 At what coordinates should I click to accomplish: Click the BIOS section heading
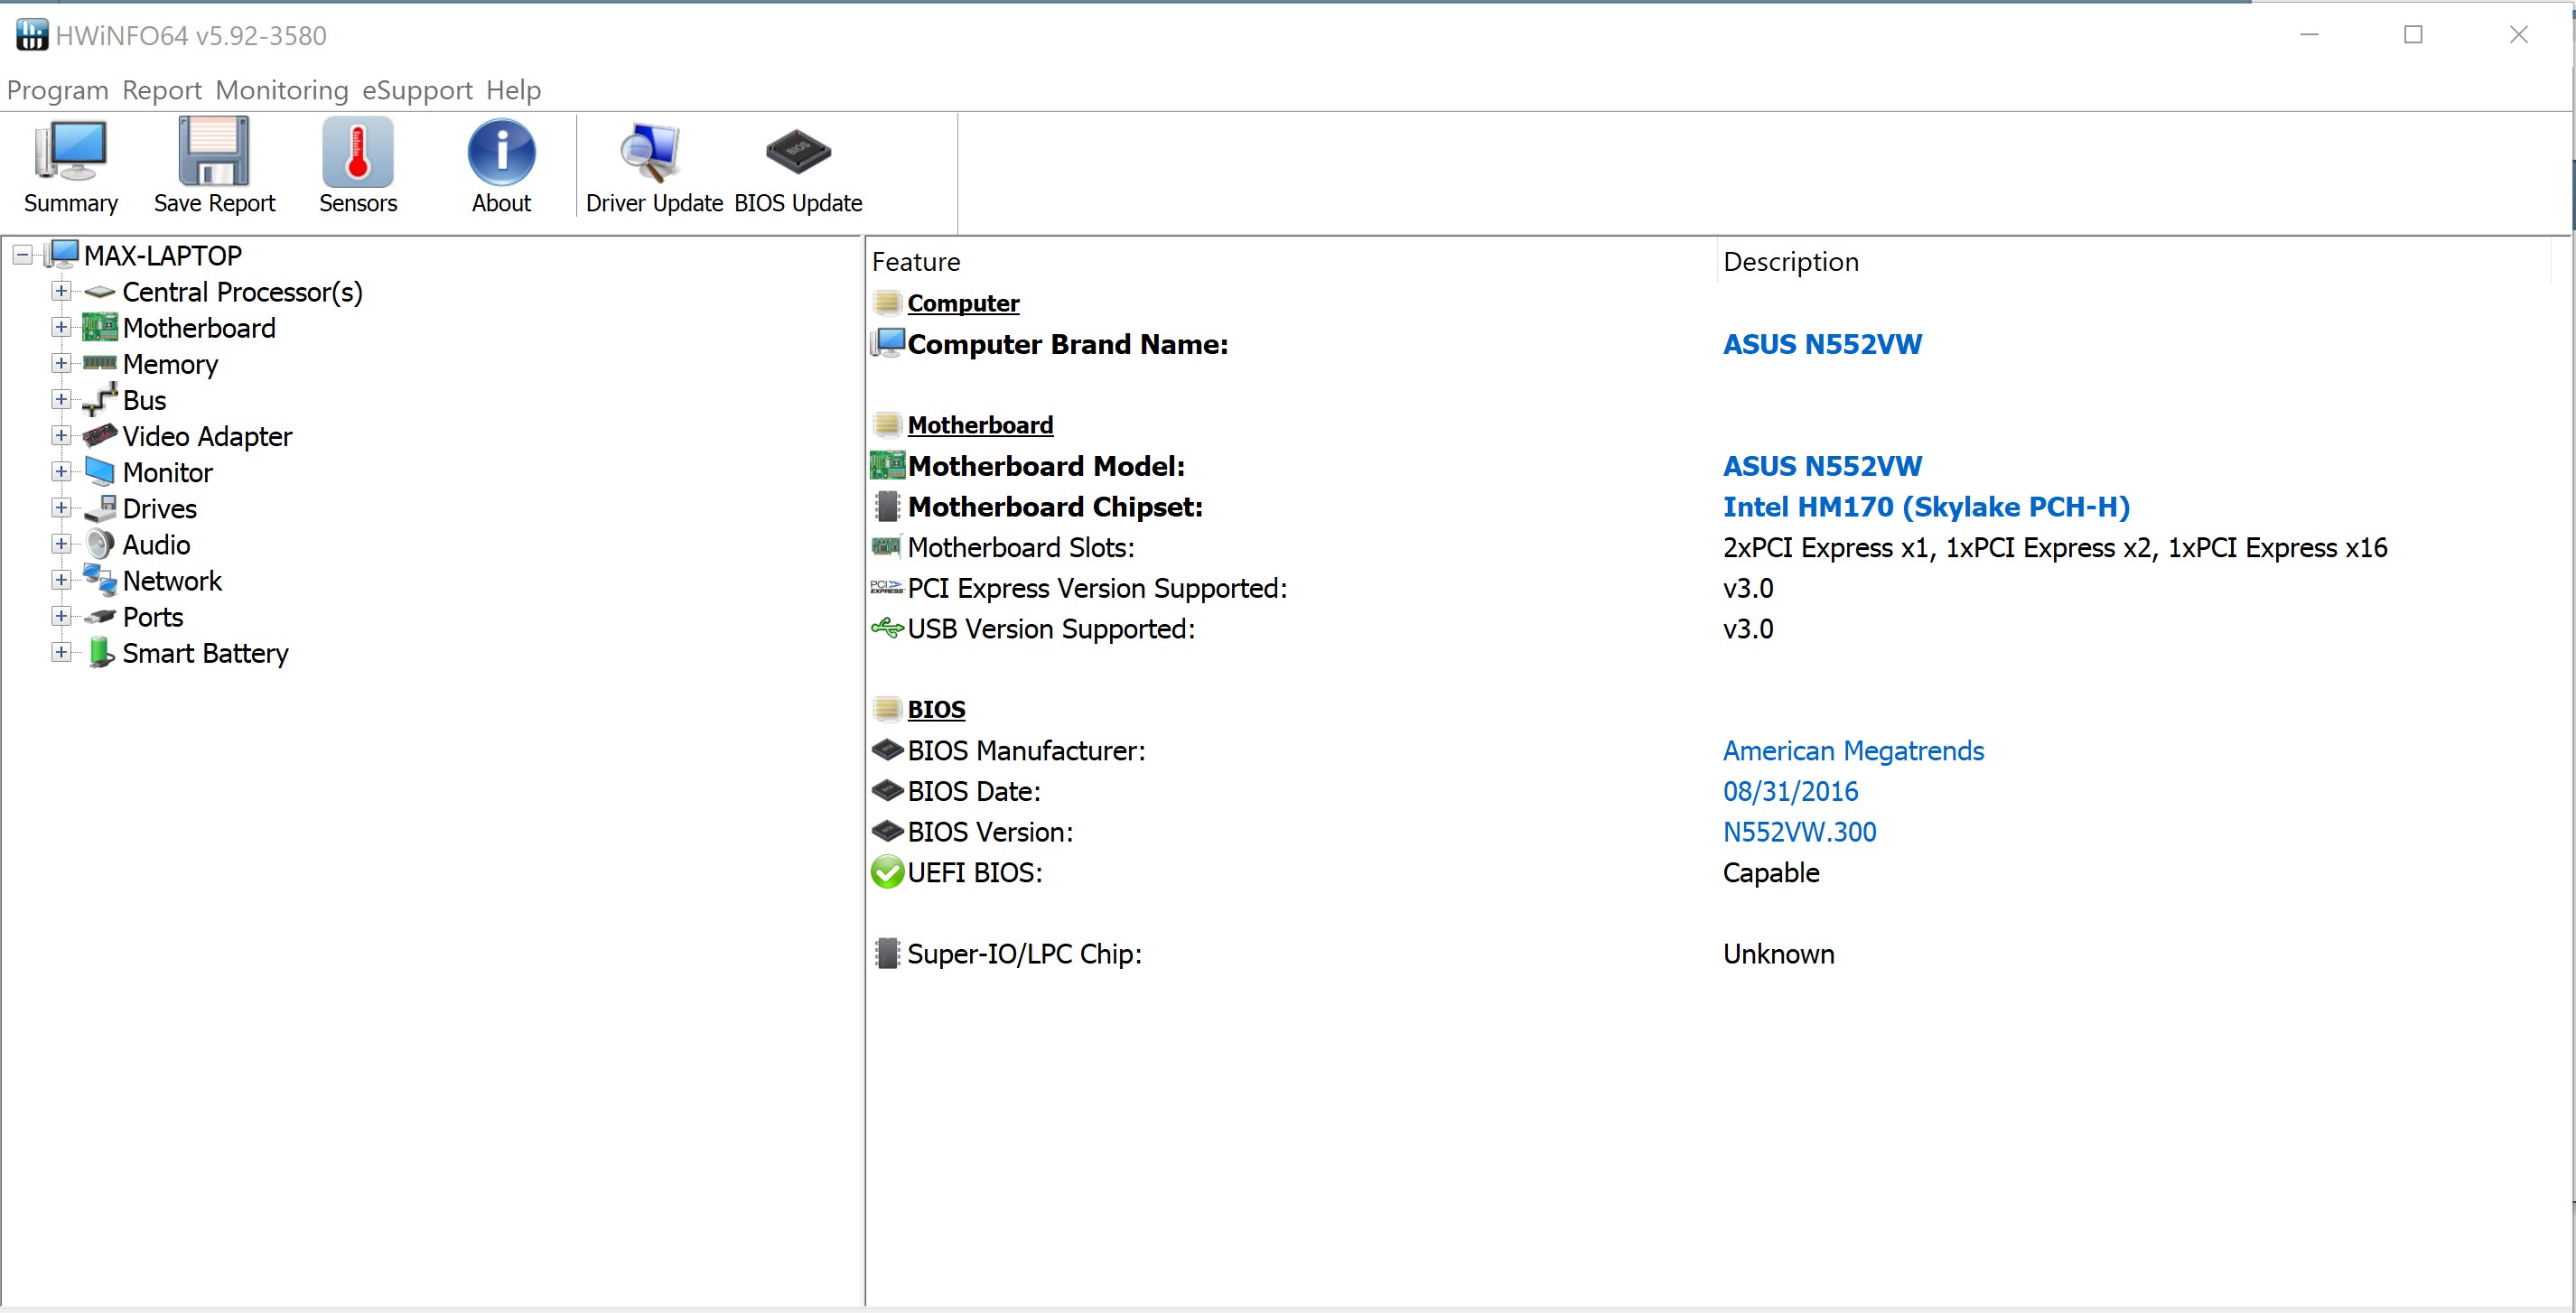936,709
